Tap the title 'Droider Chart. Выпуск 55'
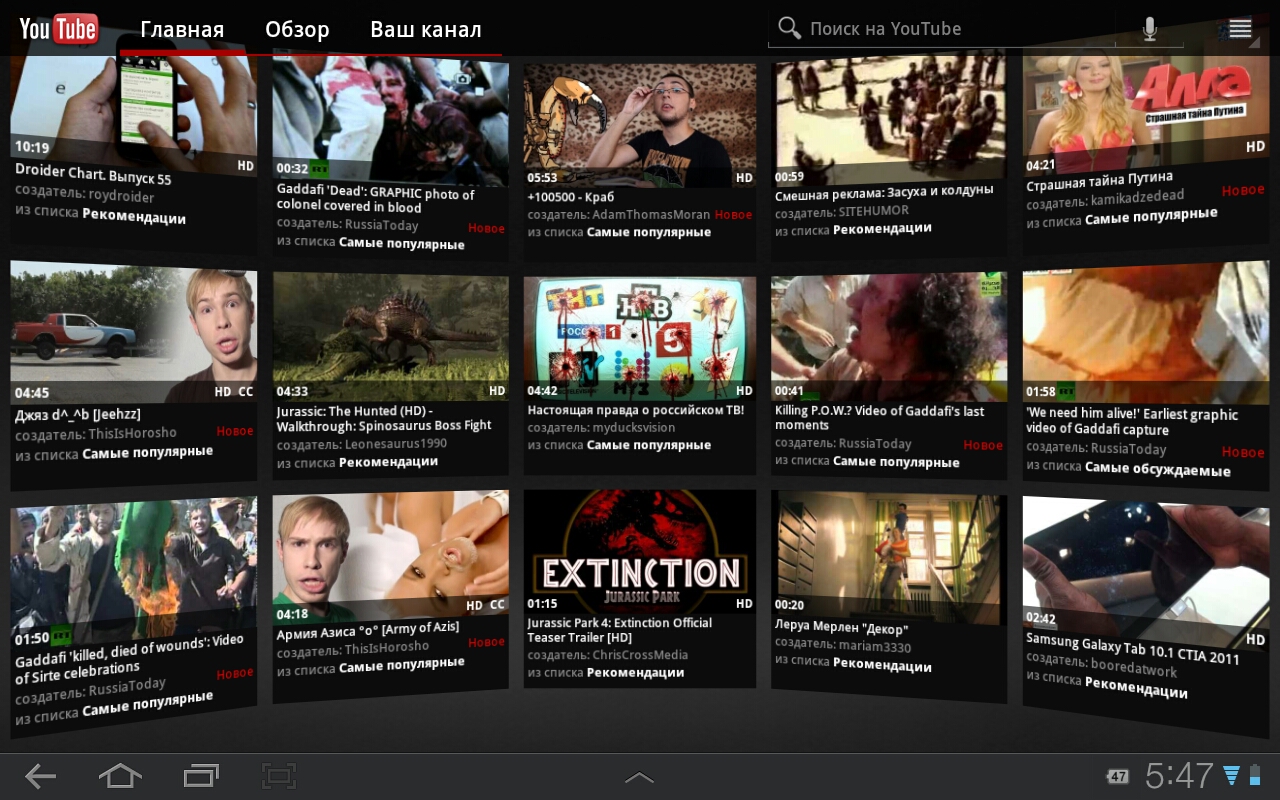 [93, 174]
